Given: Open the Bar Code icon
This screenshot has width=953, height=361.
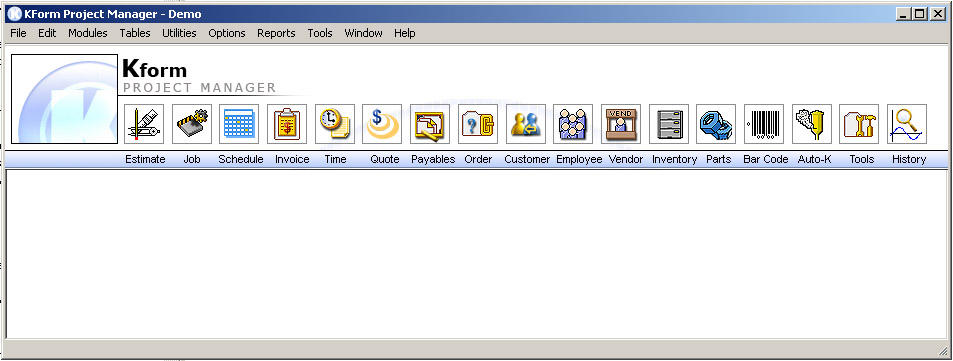Looking at the screenshot, I should [x=764, y=124].
